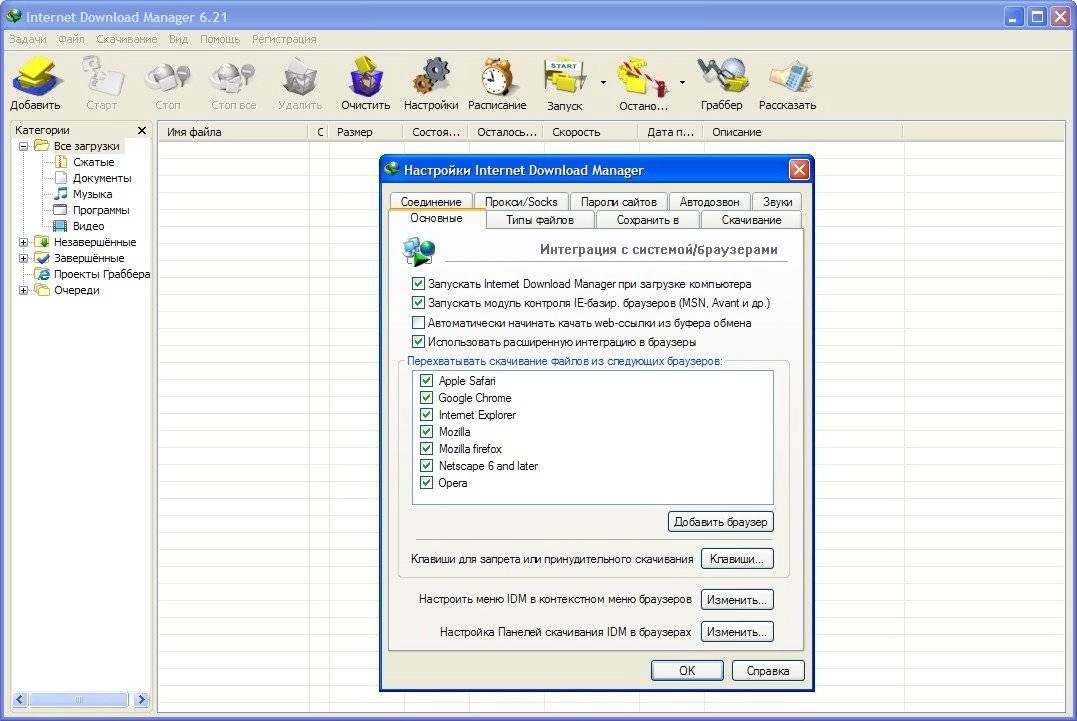Toggle Internet Explorer checkbox

click(x=427, y=415)
